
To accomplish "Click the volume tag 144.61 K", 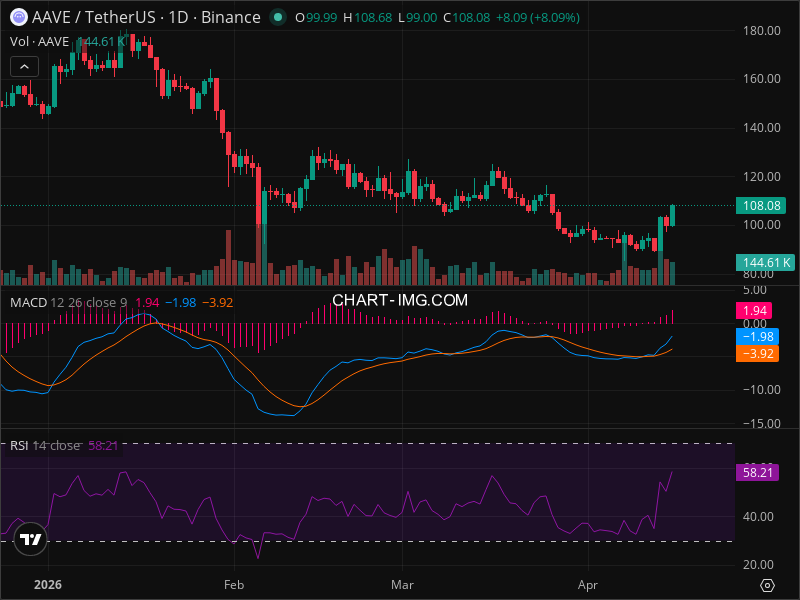I will (x=765, y=262).
